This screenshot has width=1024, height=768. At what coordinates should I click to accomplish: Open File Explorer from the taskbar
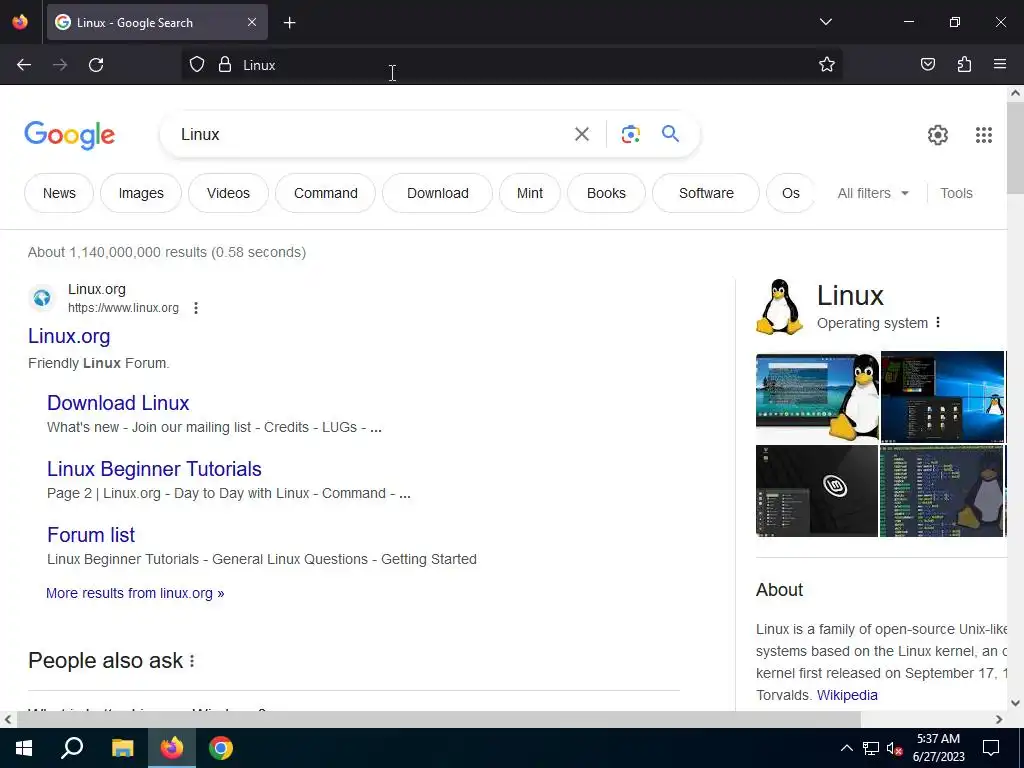point(122,748)
